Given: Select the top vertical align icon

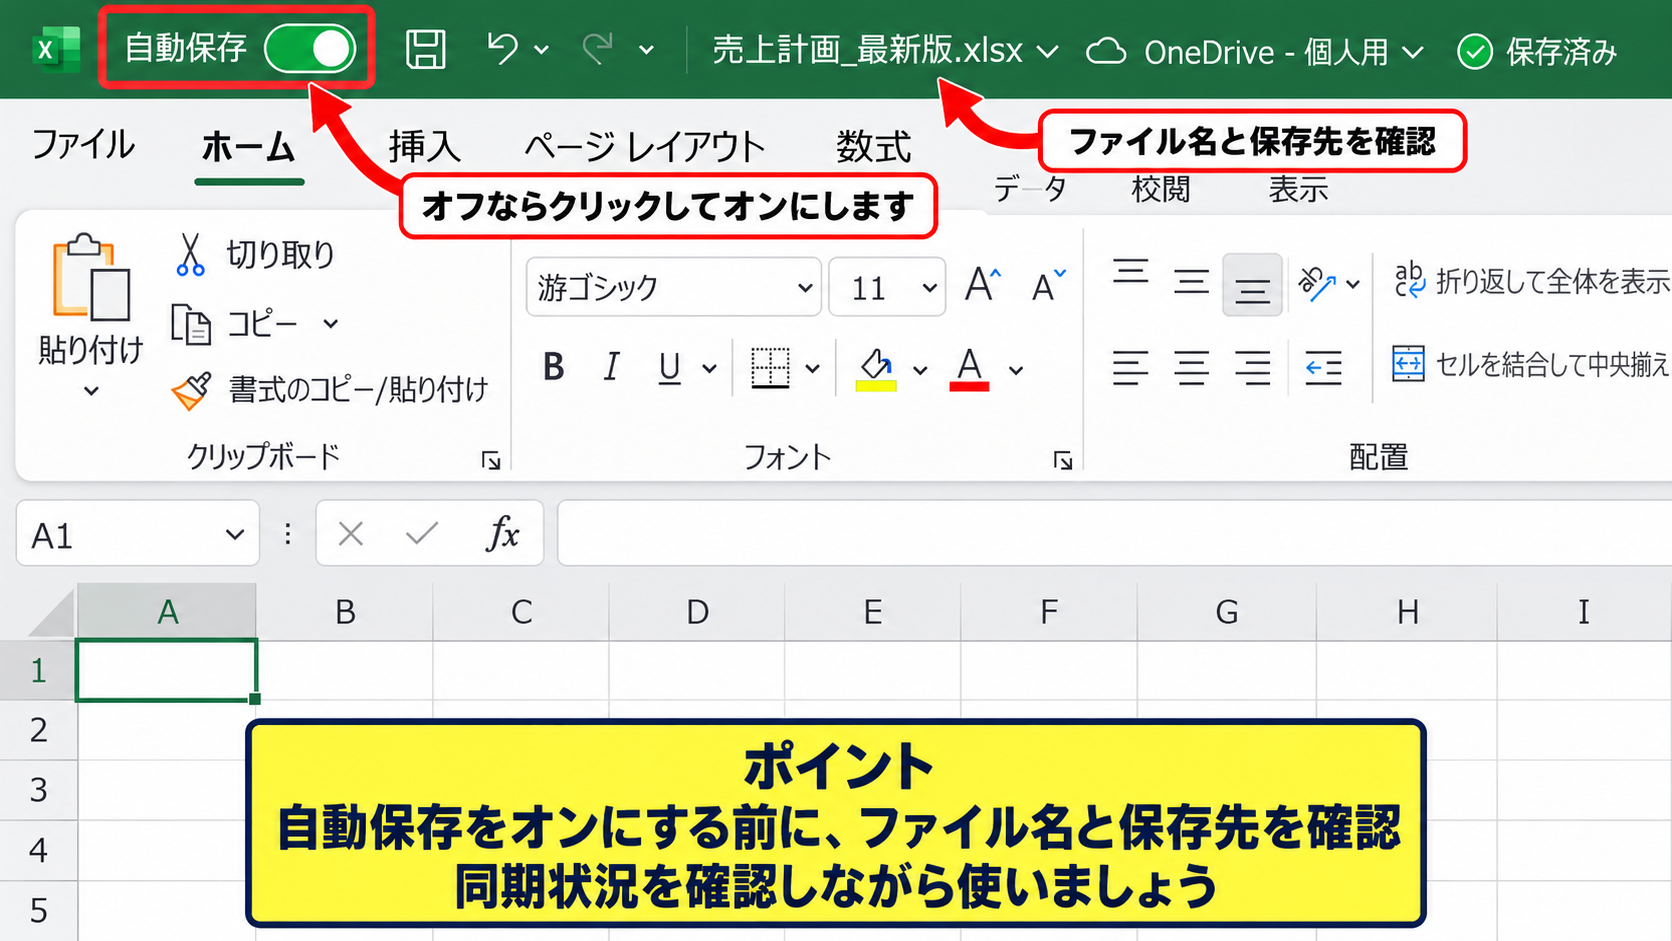Looking at the screenshot, I should click(x=1131, y=271).
